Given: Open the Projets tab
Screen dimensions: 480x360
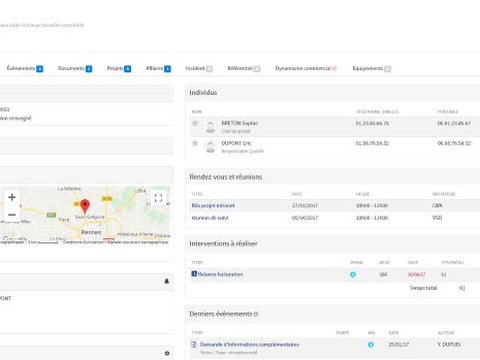Looking at the screenshot, I should pos(119,68).
